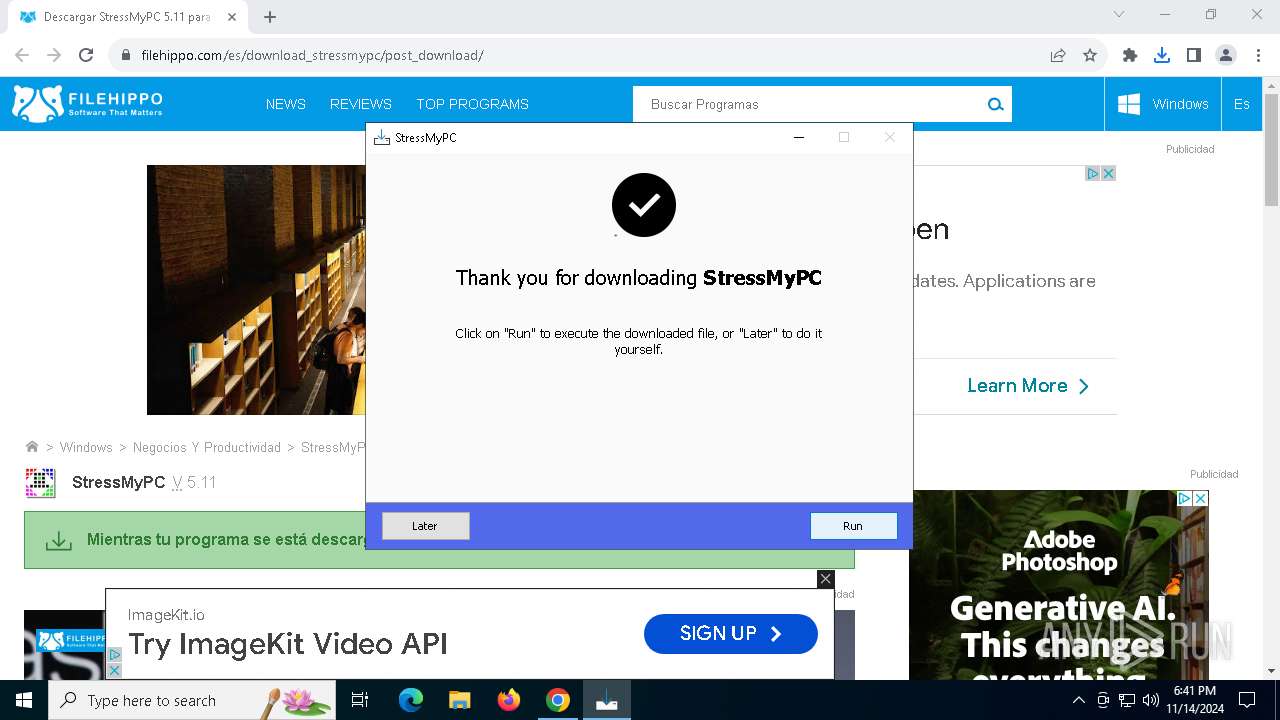Screen dimensions: 1280x720
Task: Reload the current page
Action: coord(86,55)
